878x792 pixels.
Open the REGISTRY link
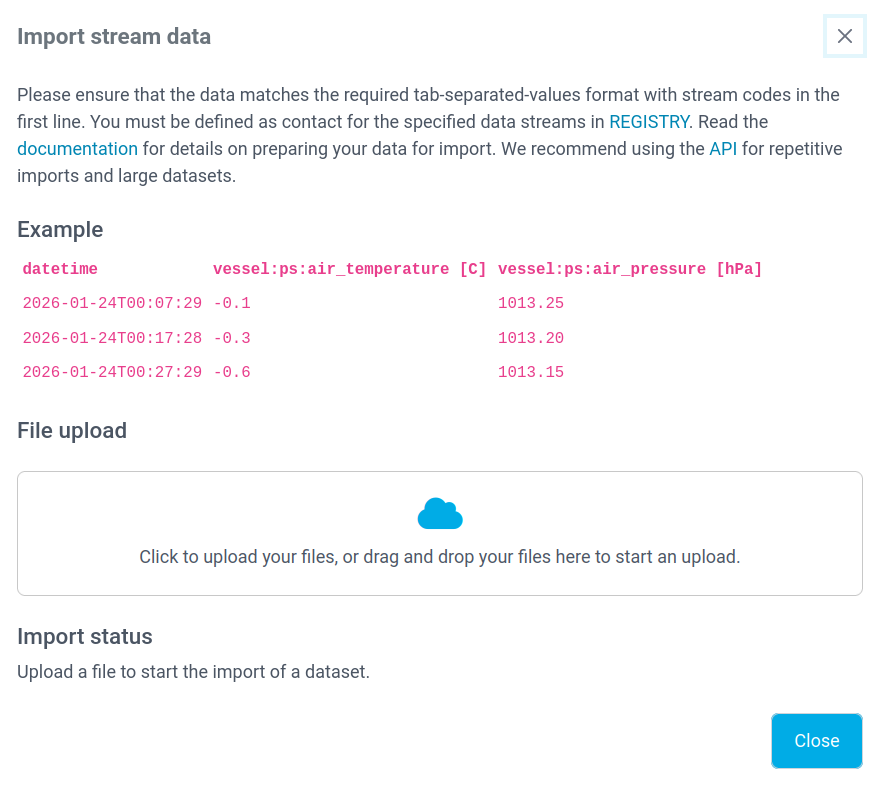click(x=648, y=122)
